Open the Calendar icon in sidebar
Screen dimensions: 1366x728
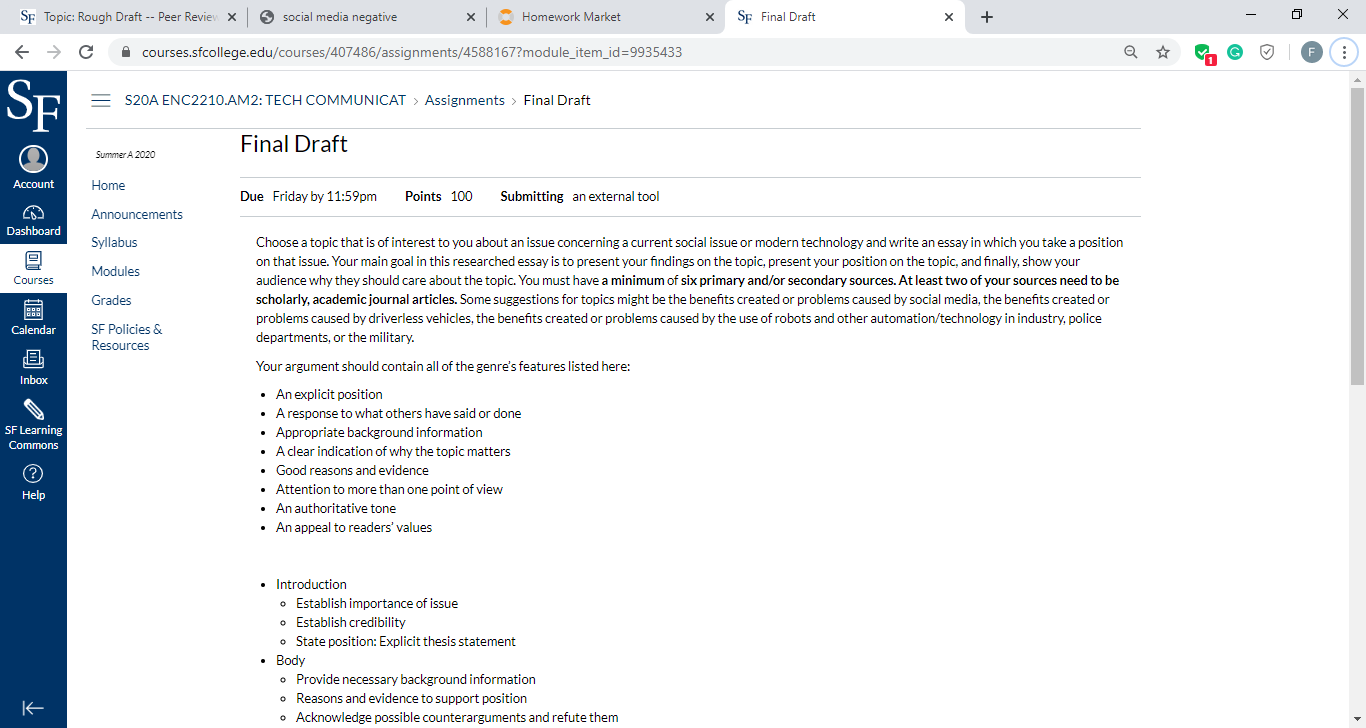click(33, 310)
